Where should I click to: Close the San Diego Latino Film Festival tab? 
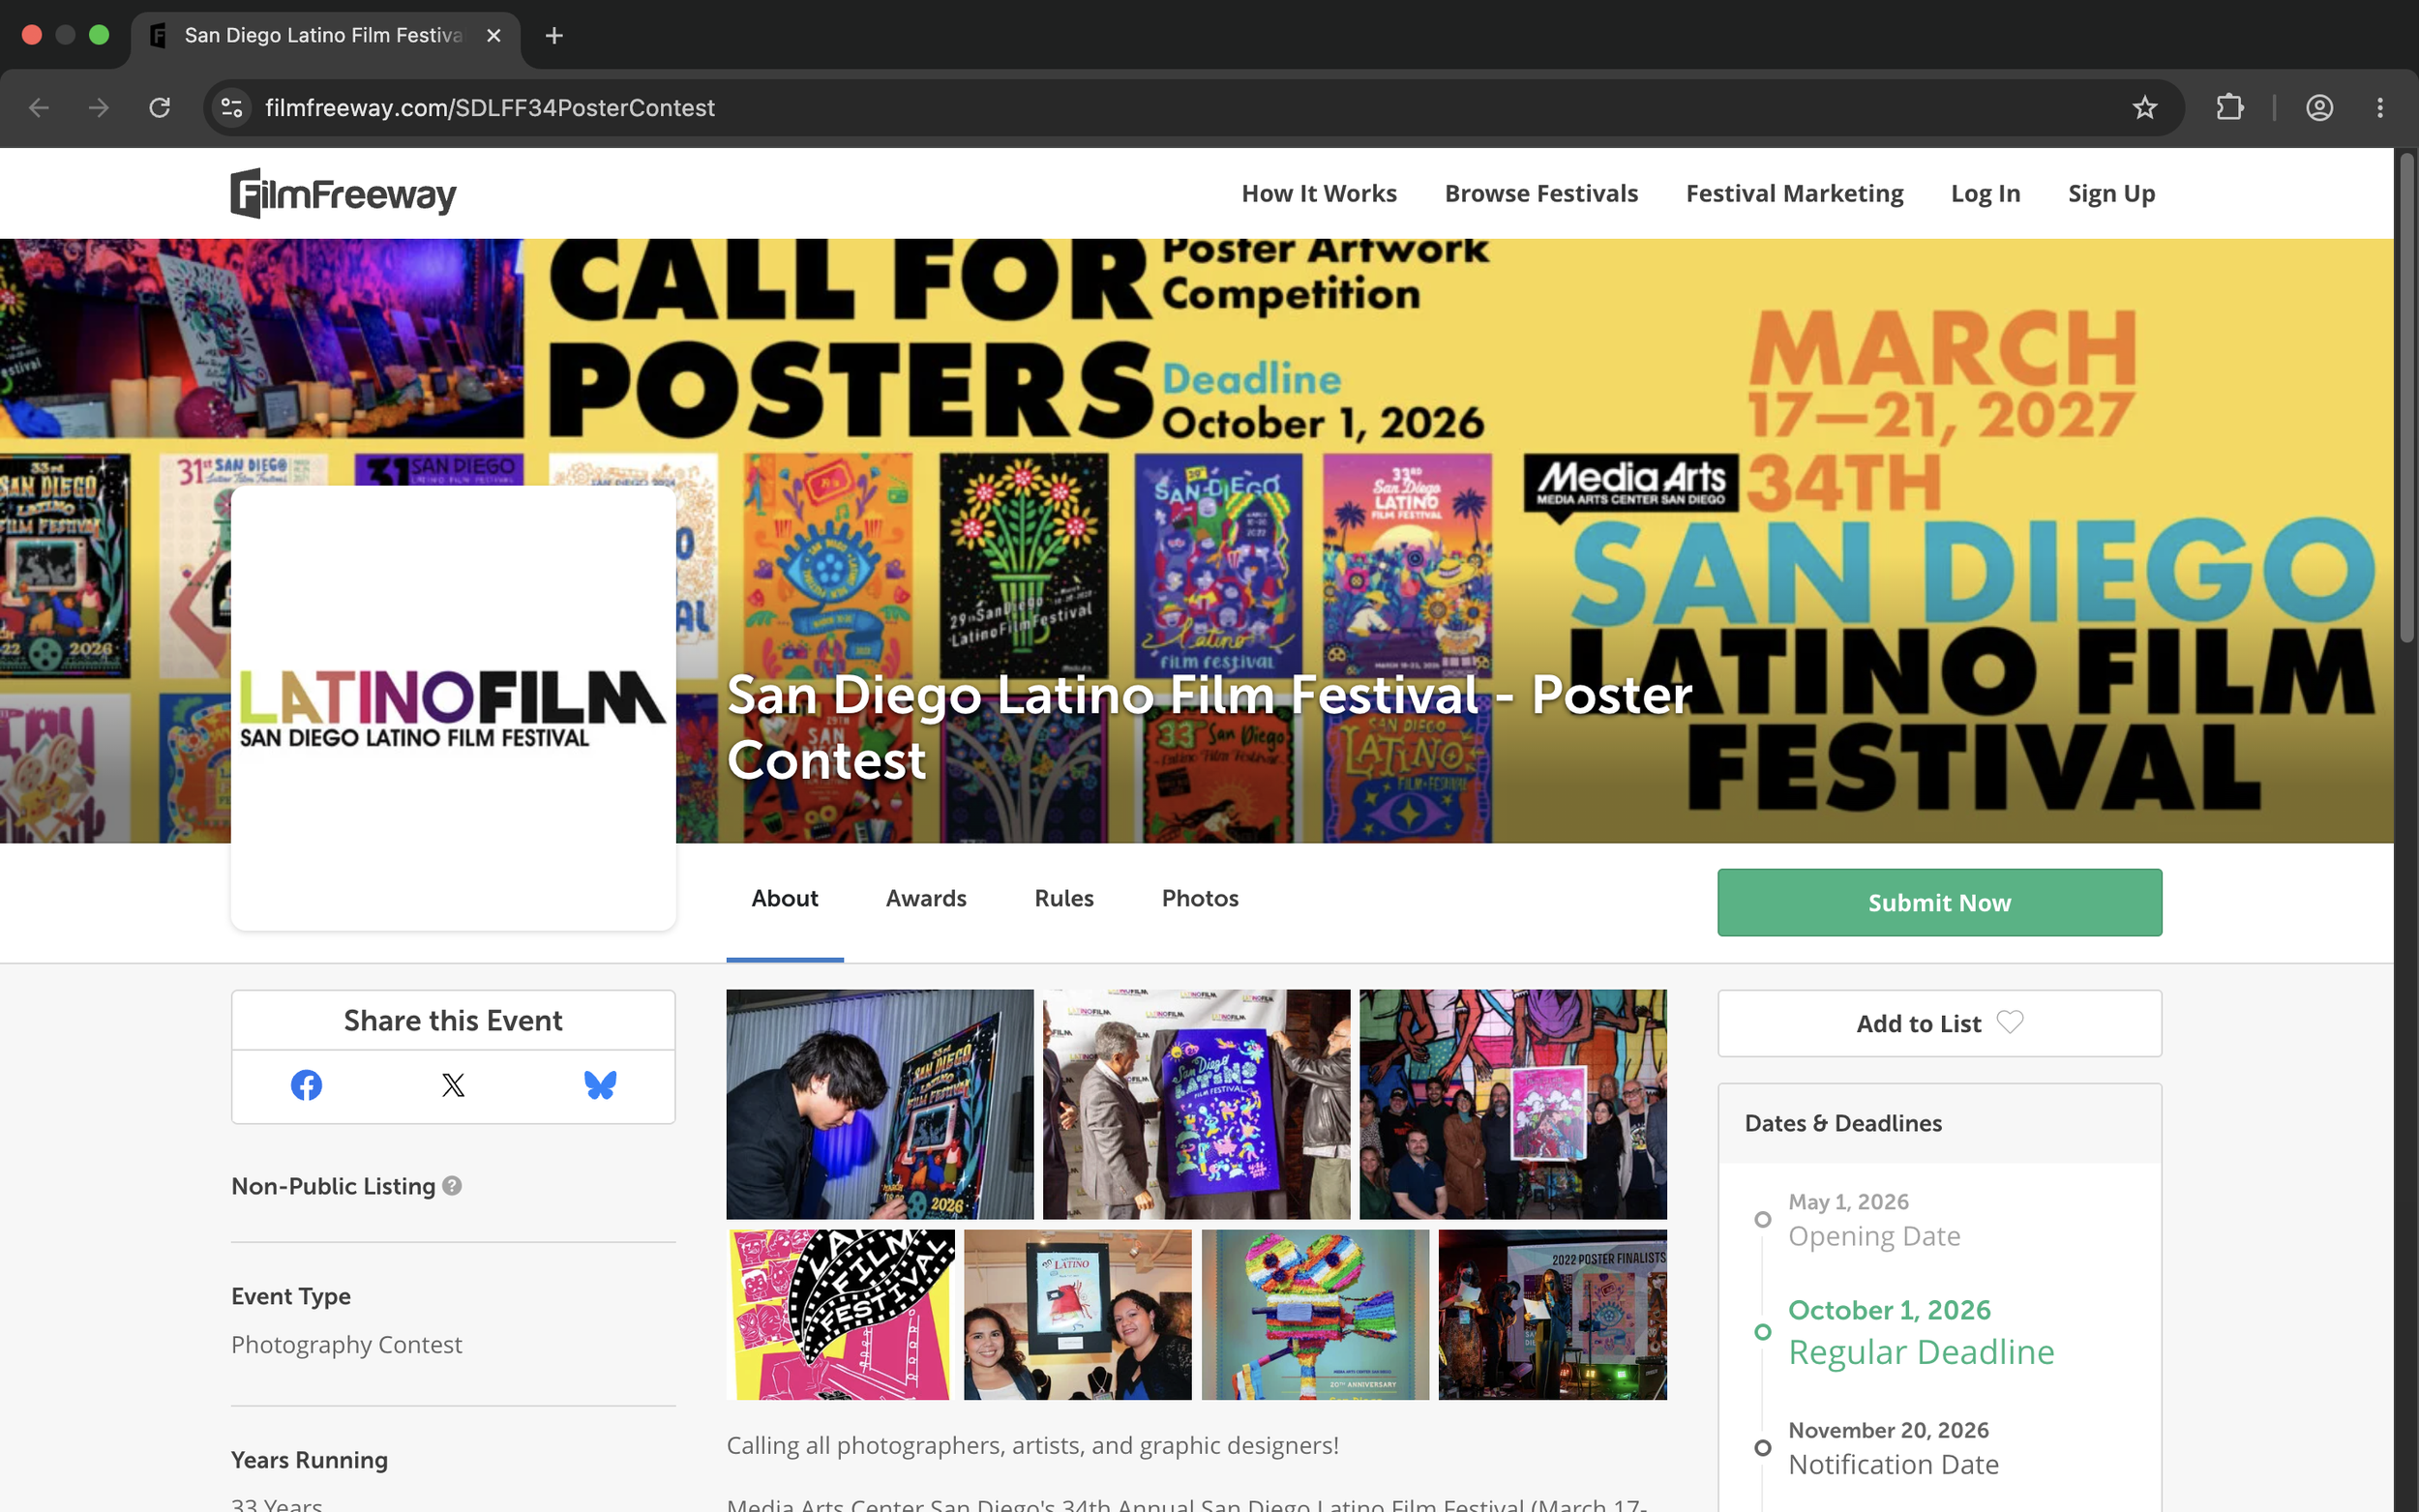(493, 36)
